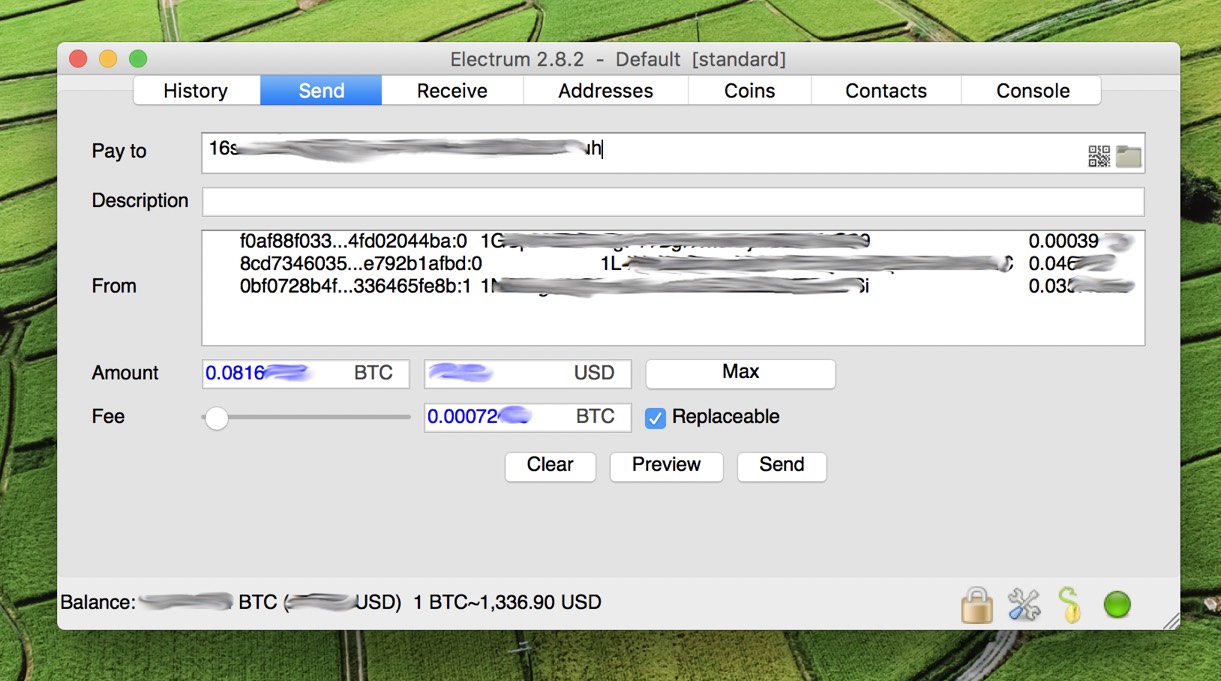Select the 8cd7346035...e792b1afbd:0 coin row

pyautogui.click(x=673, y=263)
